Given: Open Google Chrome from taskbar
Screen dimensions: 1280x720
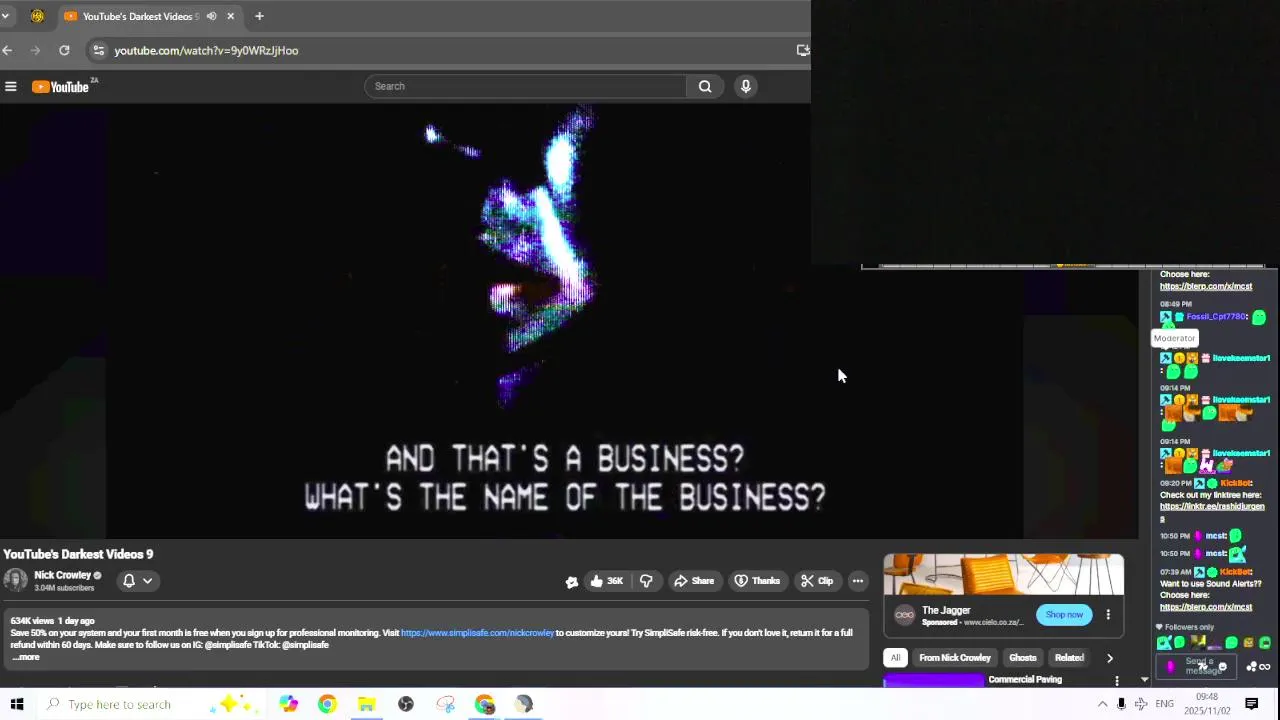Looking at the screenshot, I should pyautogui.click(x=327, y=704).
